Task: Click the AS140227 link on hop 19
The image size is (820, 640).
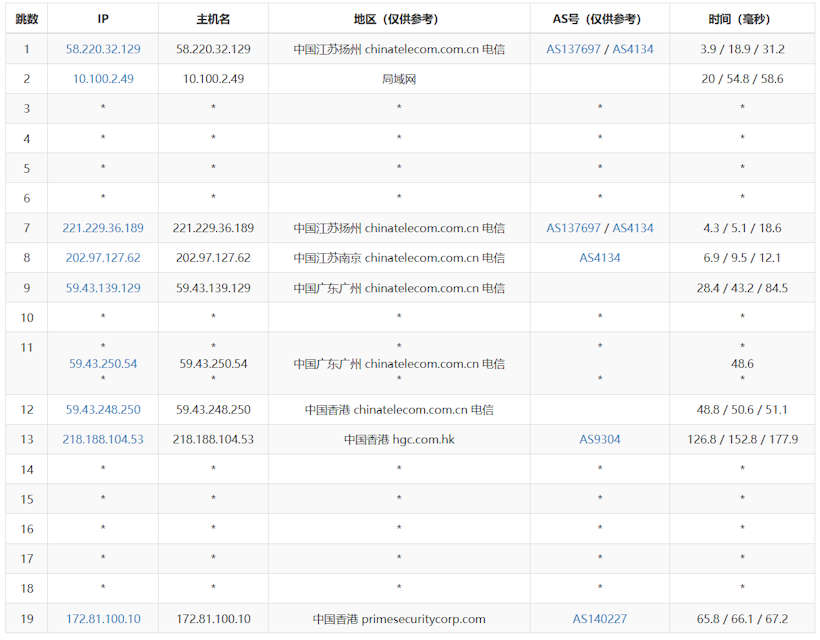Action: [600, 619]
